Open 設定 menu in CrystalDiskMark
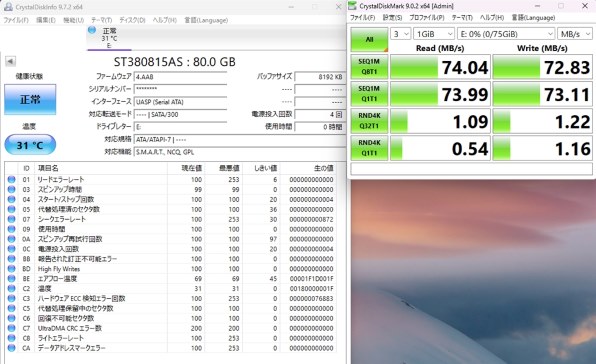Image resolution: width=596 pixels, height=364 pixels. point(392,18)
